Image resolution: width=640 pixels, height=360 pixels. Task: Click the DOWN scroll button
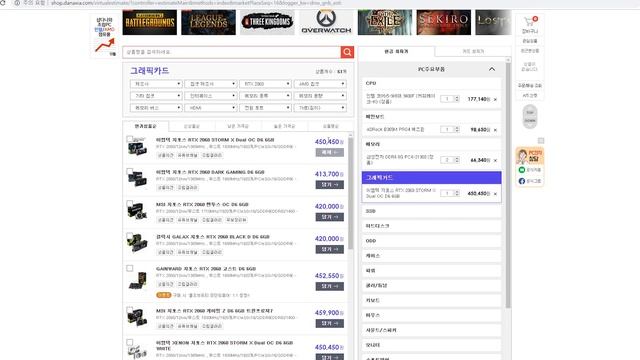pos(530,121)
